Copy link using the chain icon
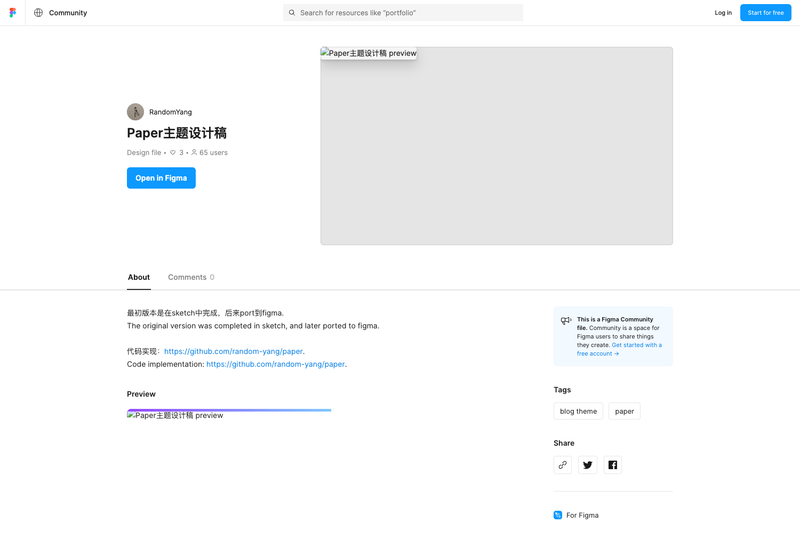The height and width of the screenshot is (533, 800). coord(563,465)
